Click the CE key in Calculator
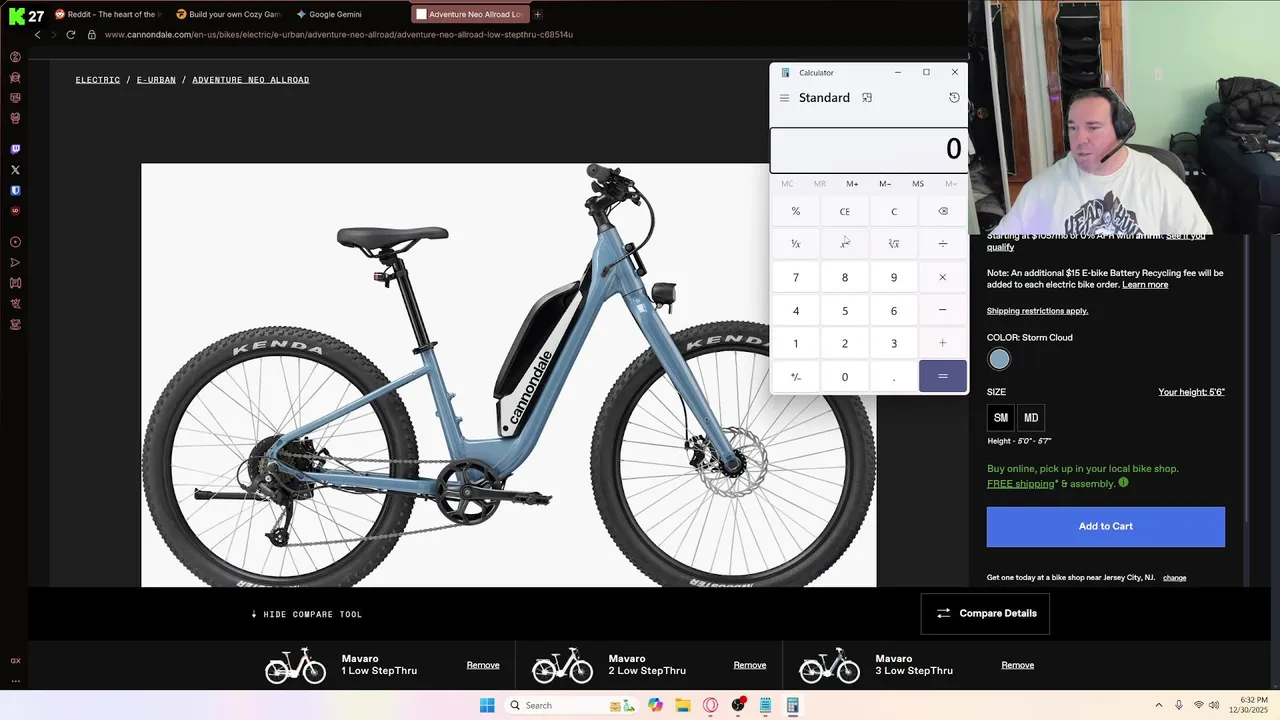Screen dimensions: 1280x720 [845, 211]
